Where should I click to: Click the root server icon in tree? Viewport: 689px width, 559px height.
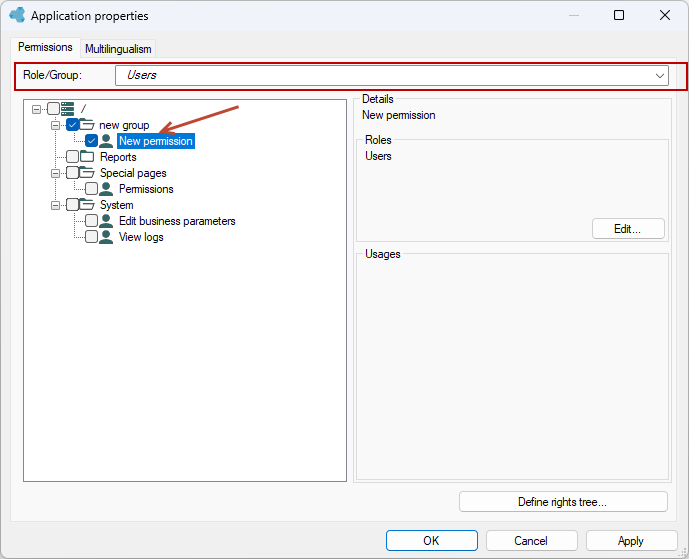pos(67,109)
